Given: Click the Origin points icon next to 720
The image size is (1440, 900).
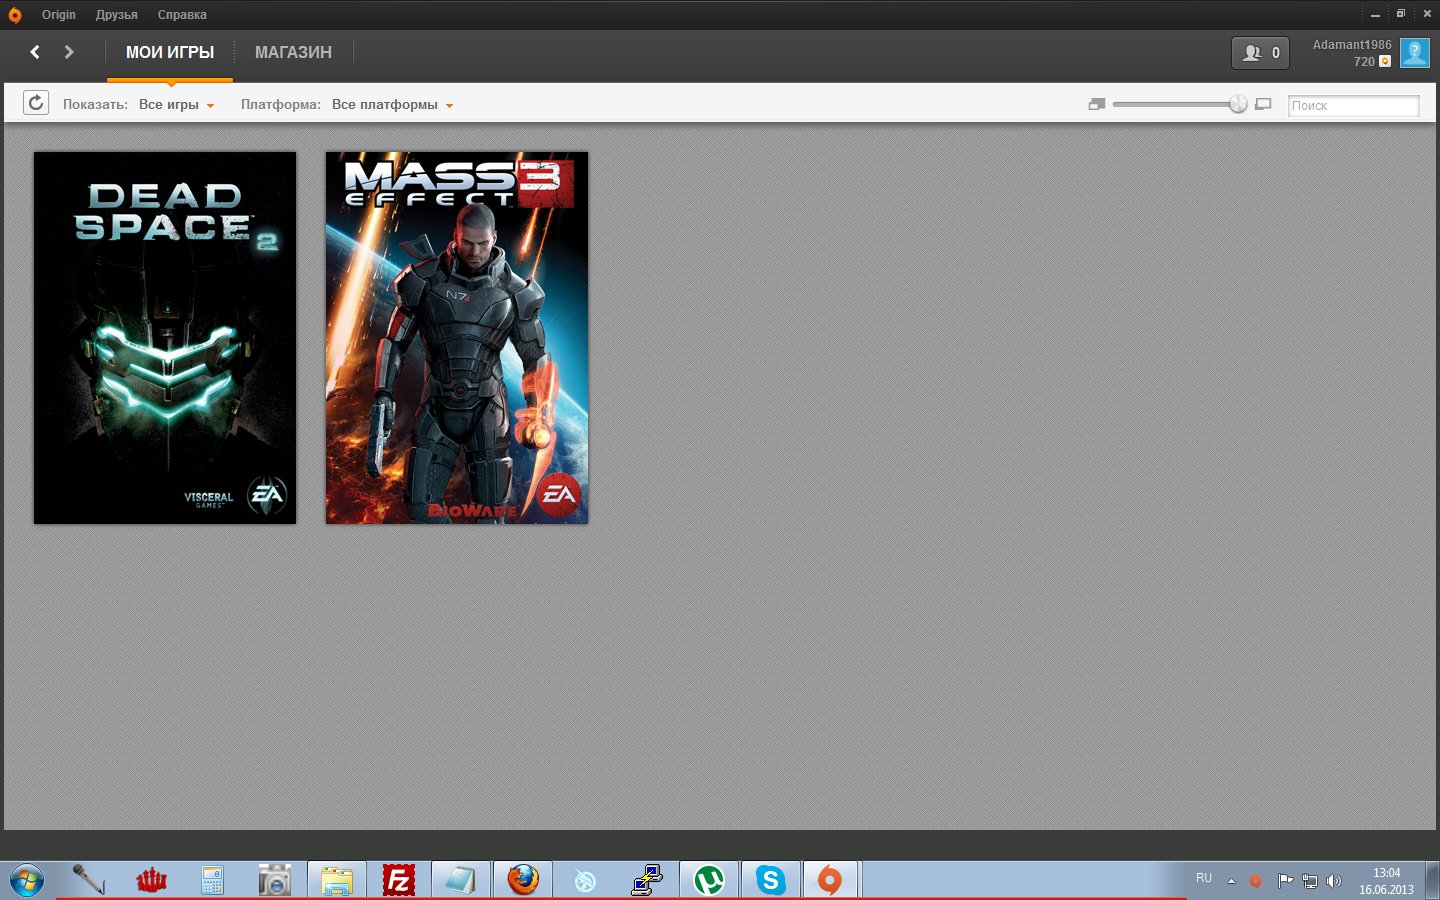Looking at the screenshot, I should click(x=1385, y=61).
